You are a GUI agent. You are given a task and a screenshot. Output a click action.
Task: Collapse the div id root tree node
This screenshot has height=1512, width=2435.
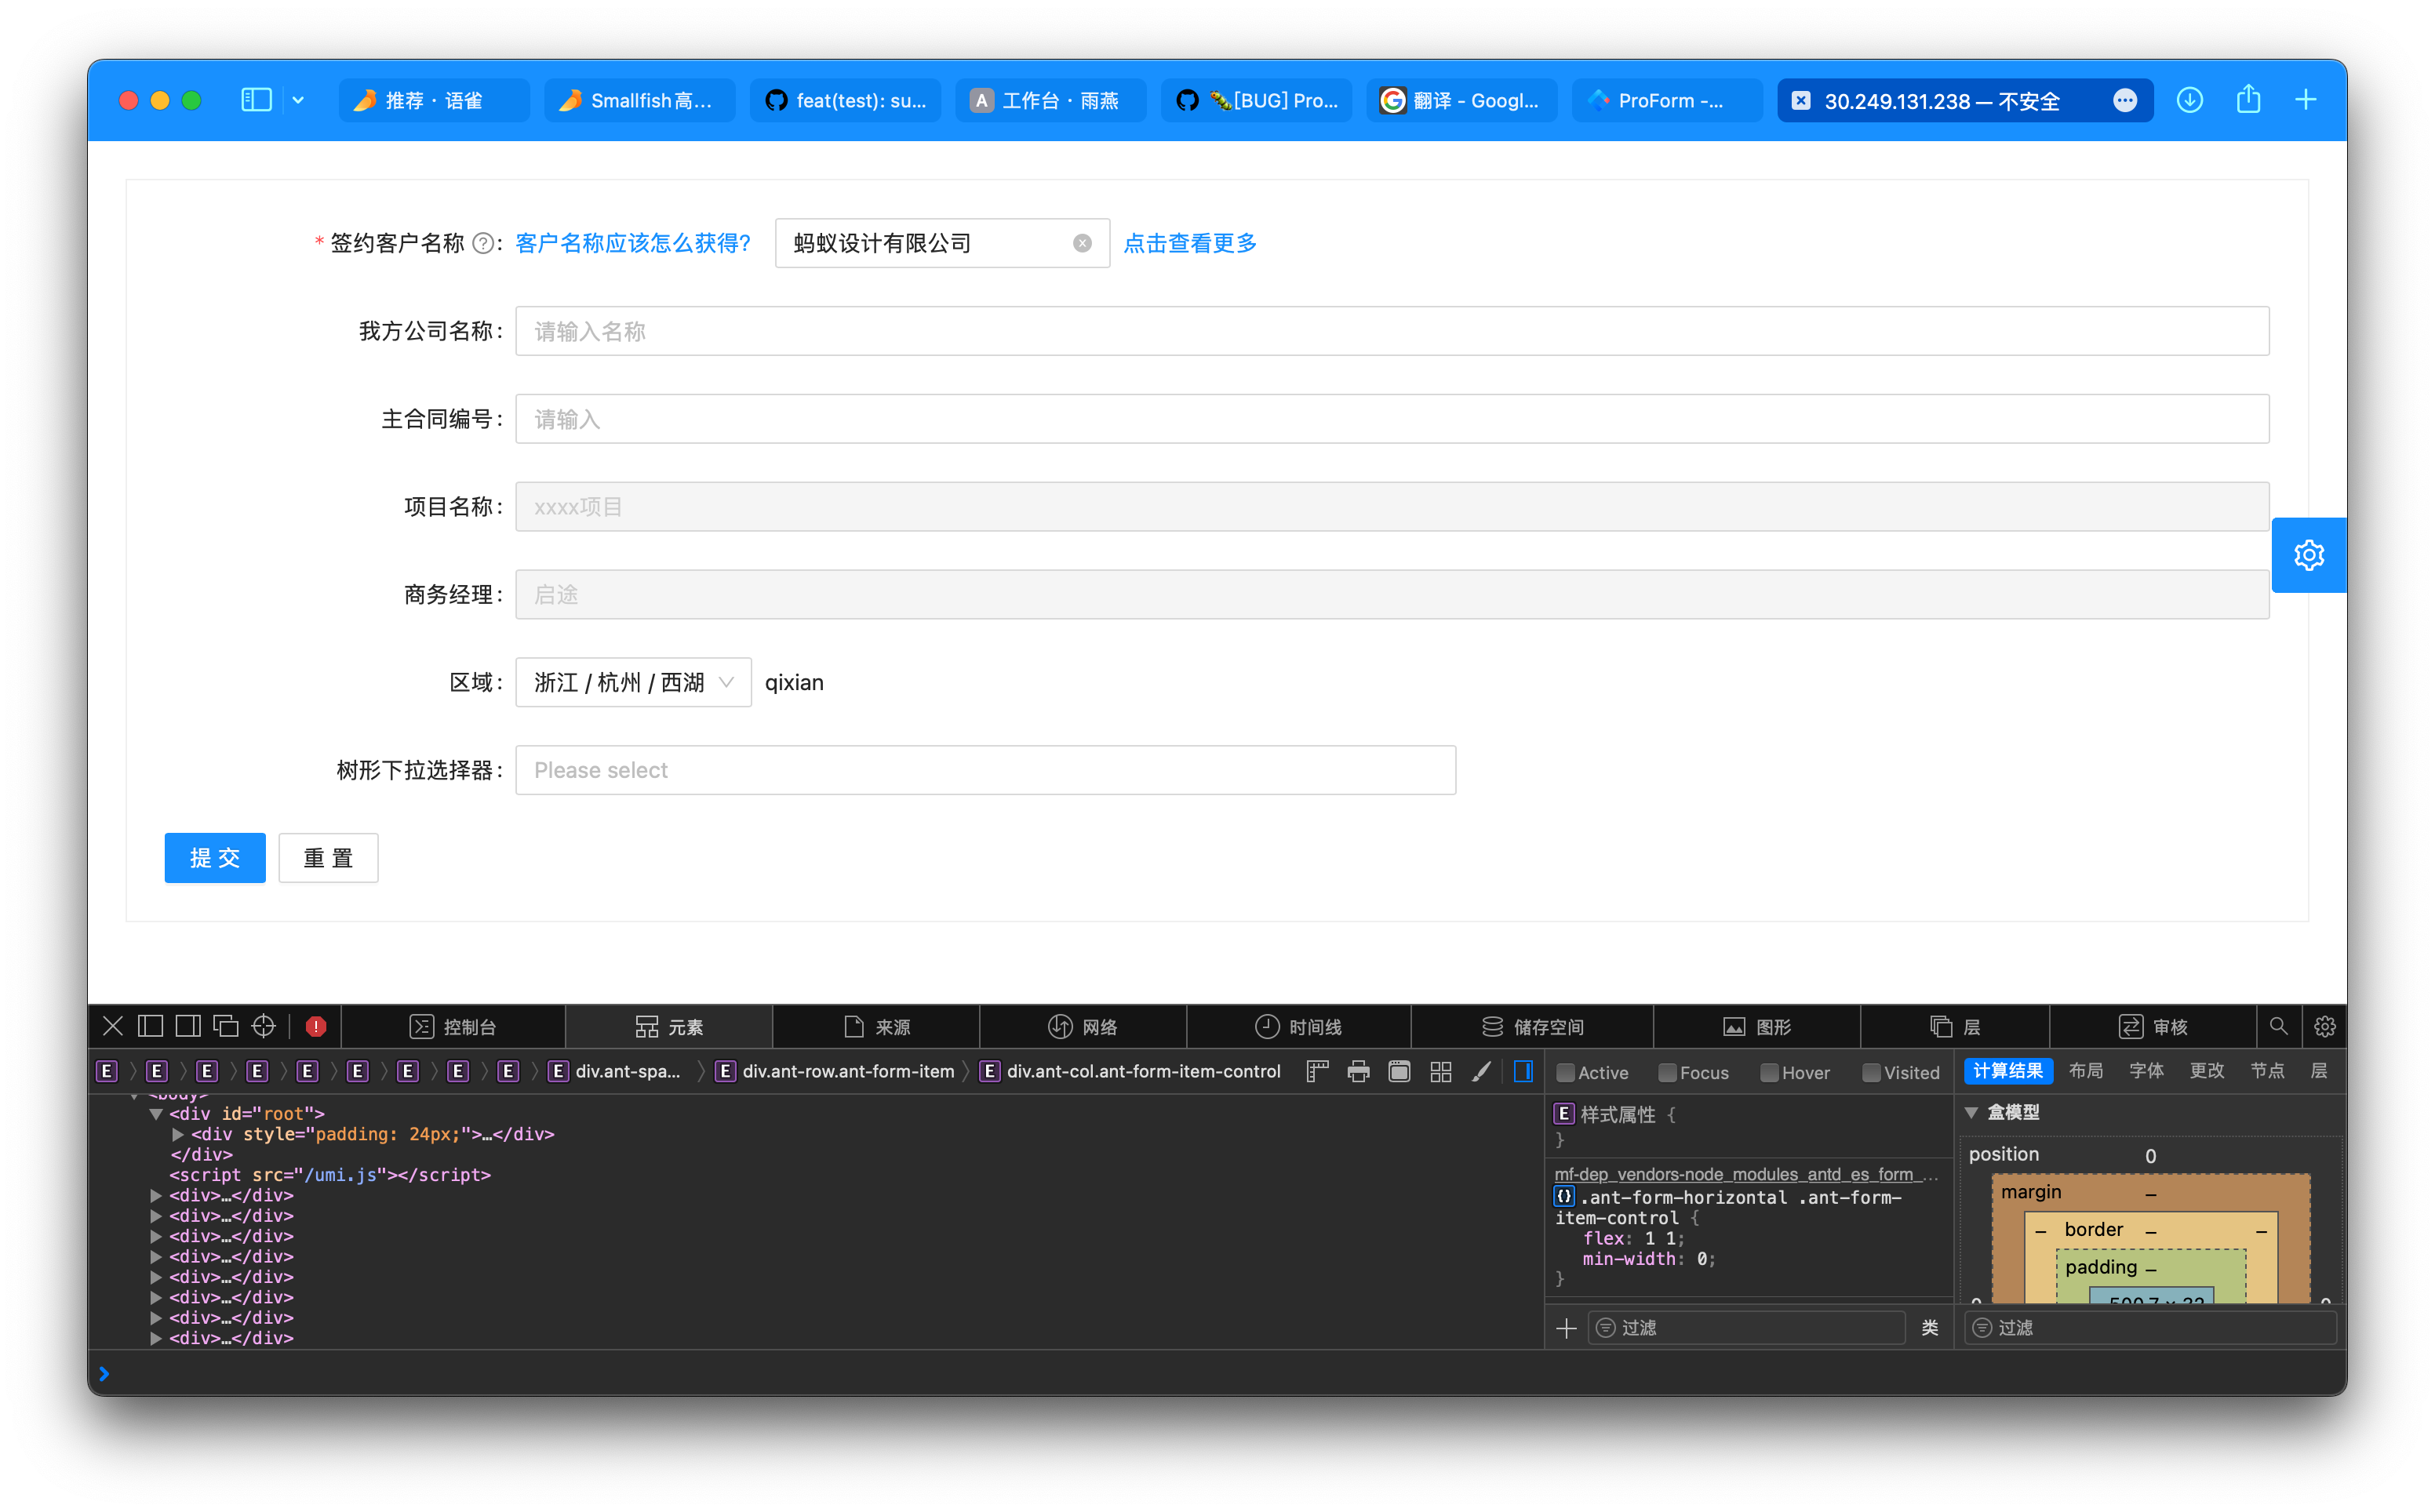(x=157, y=1113)
